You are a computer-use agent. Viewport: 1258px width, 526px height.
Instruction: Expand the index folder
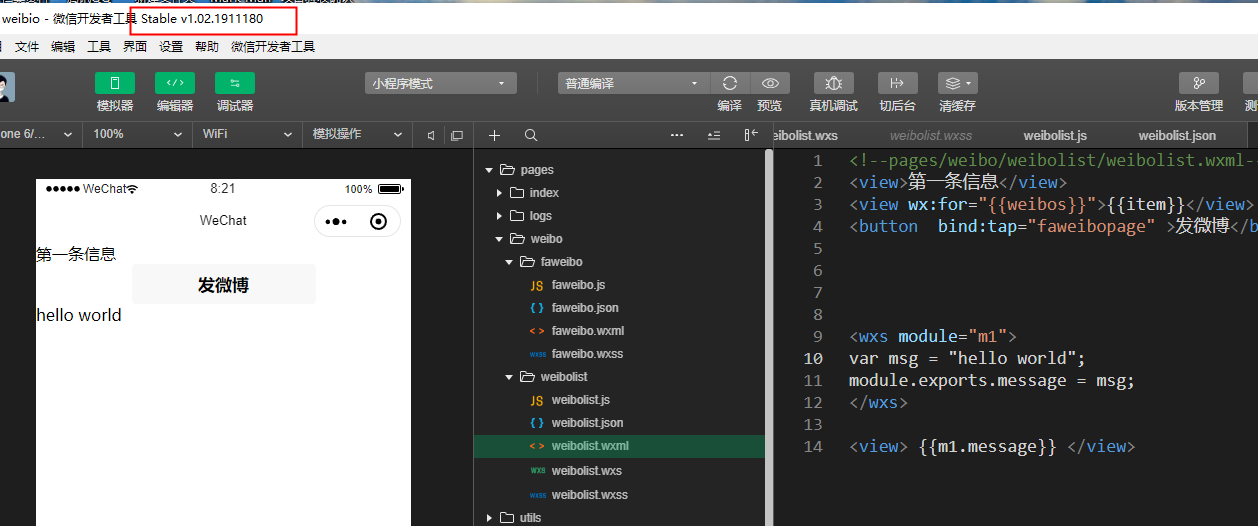(x=500, y=193)
